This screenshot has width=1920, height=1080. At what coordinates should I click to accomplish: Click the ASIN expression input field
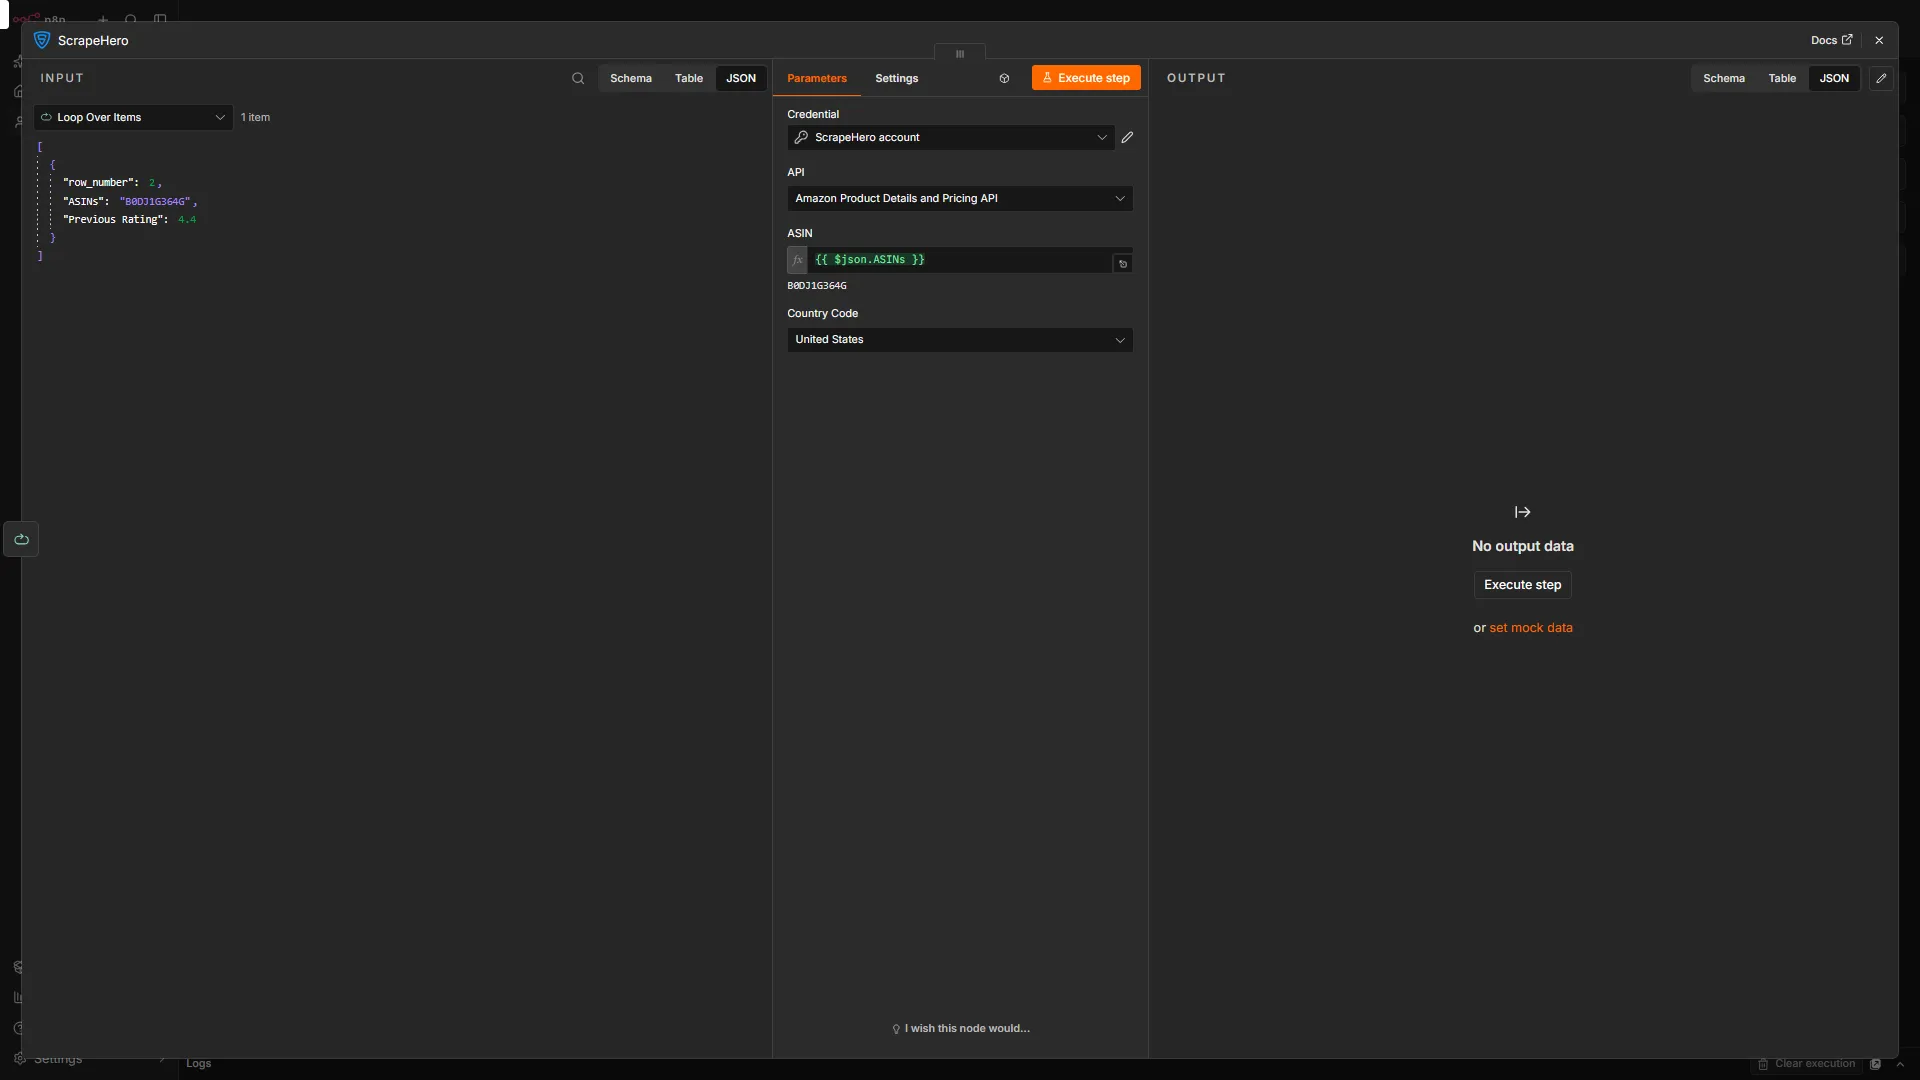pyautogui.click(x=958, y=260)
